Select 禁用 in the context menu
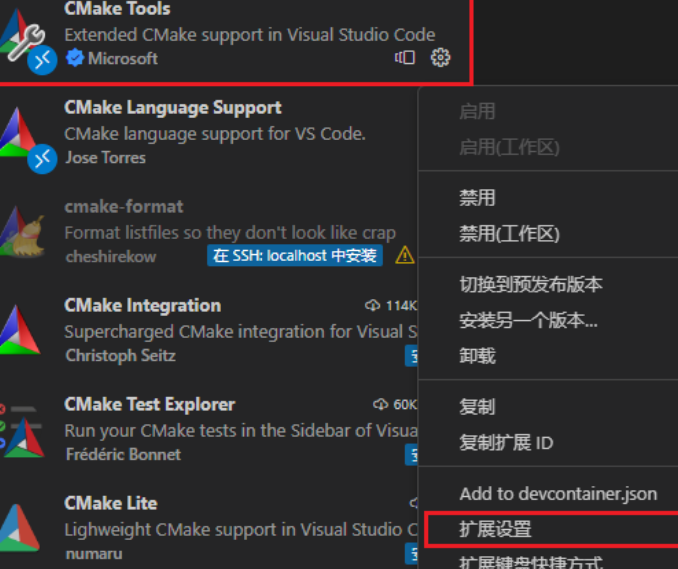 click(x=477, y=198)
